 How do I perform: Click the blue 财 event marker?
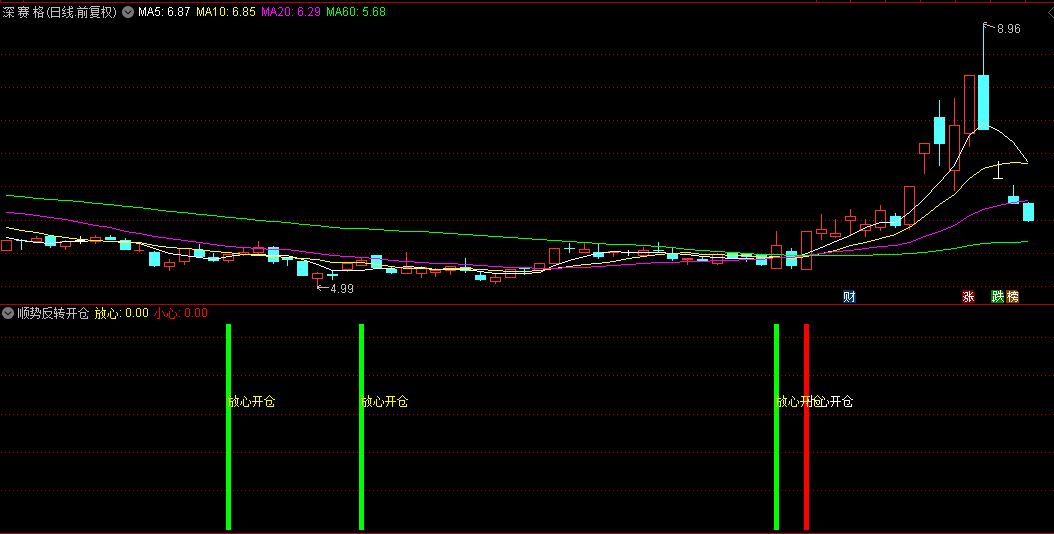point(850,297)
